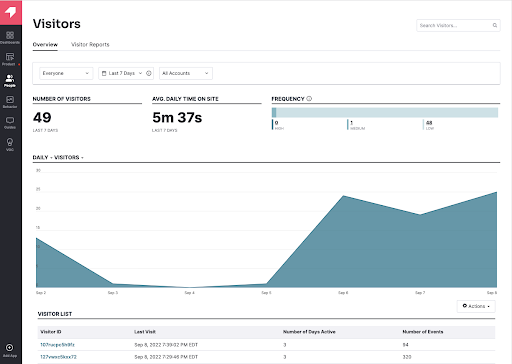Click the Pendo logo icon
Viewport: 512px width, 364px height.
coord(11,12)
